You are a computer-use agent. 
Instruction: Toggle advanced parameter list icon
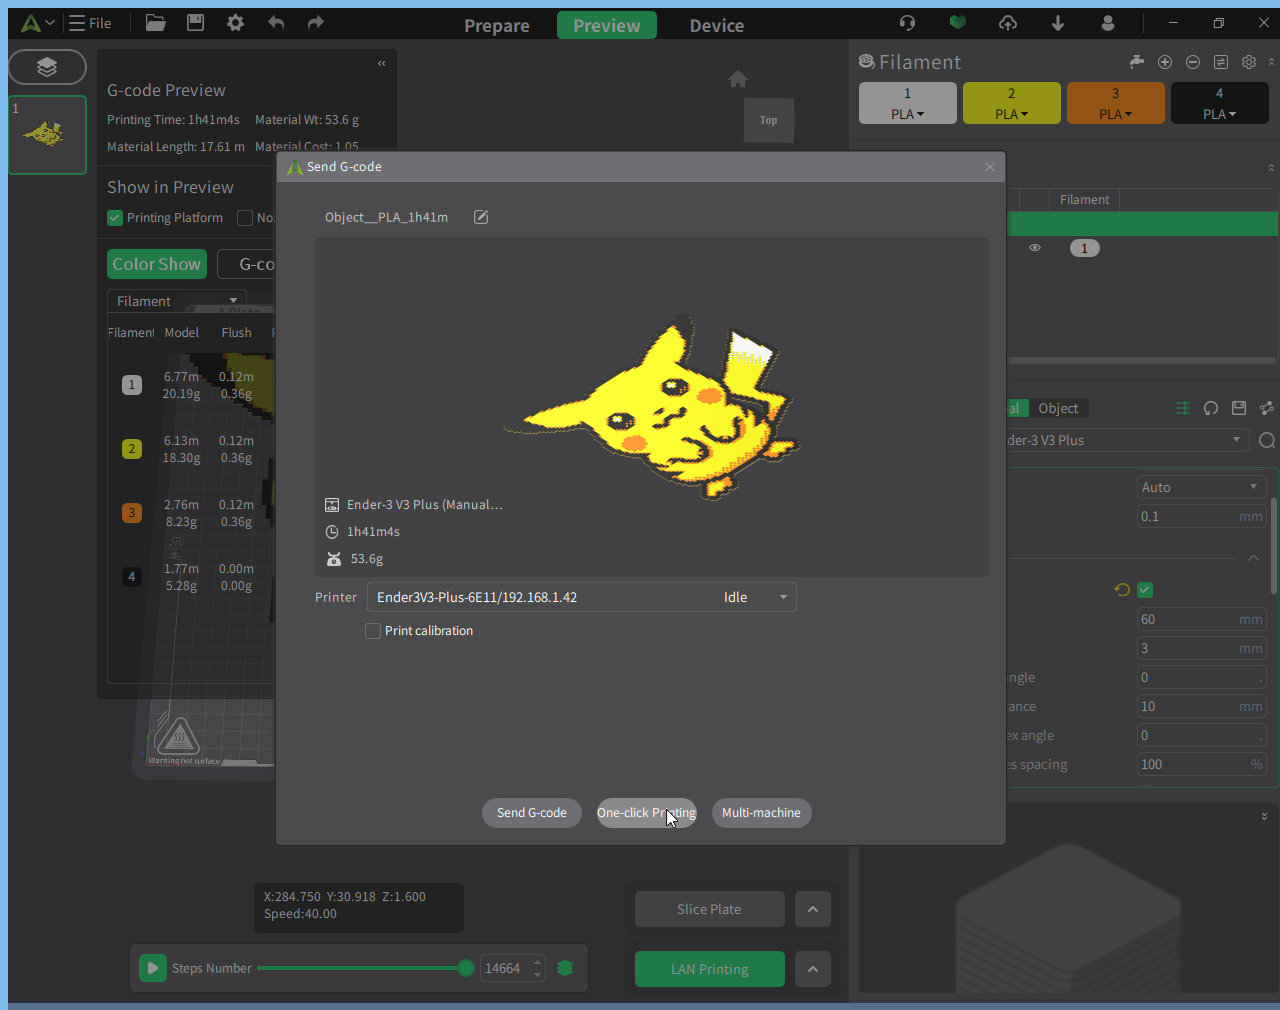pos(1183,408)
